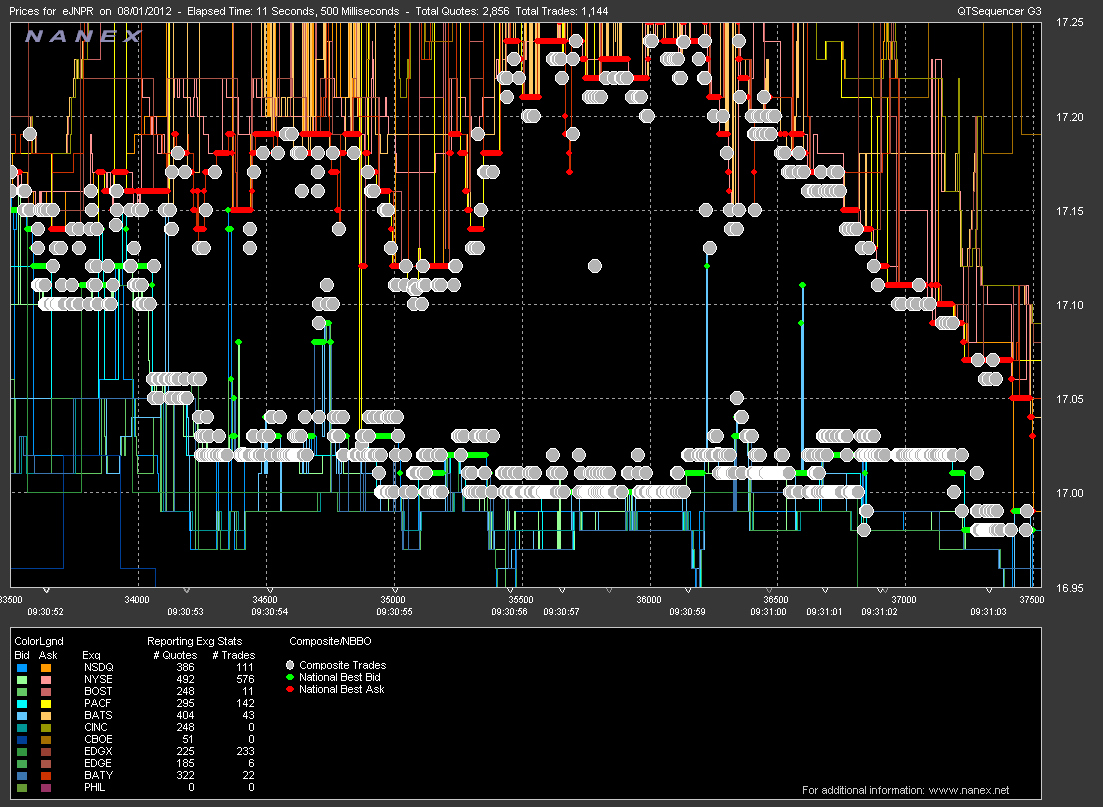The width and height of the screenshot is (1103, 807).
Task: Click the National Best Ask red dot
Action: point(290,689)
